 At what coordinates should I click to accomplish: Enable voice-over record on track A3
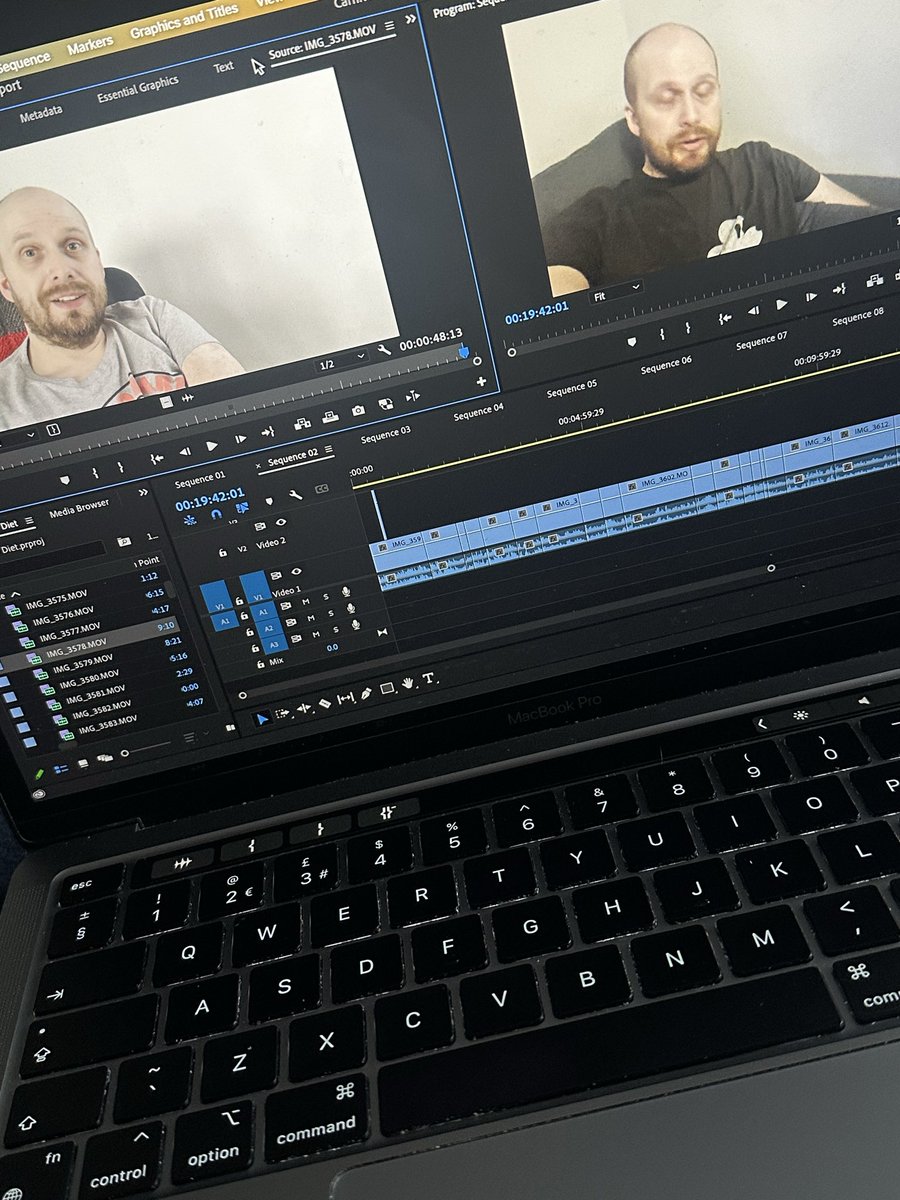tap(355, 624)
